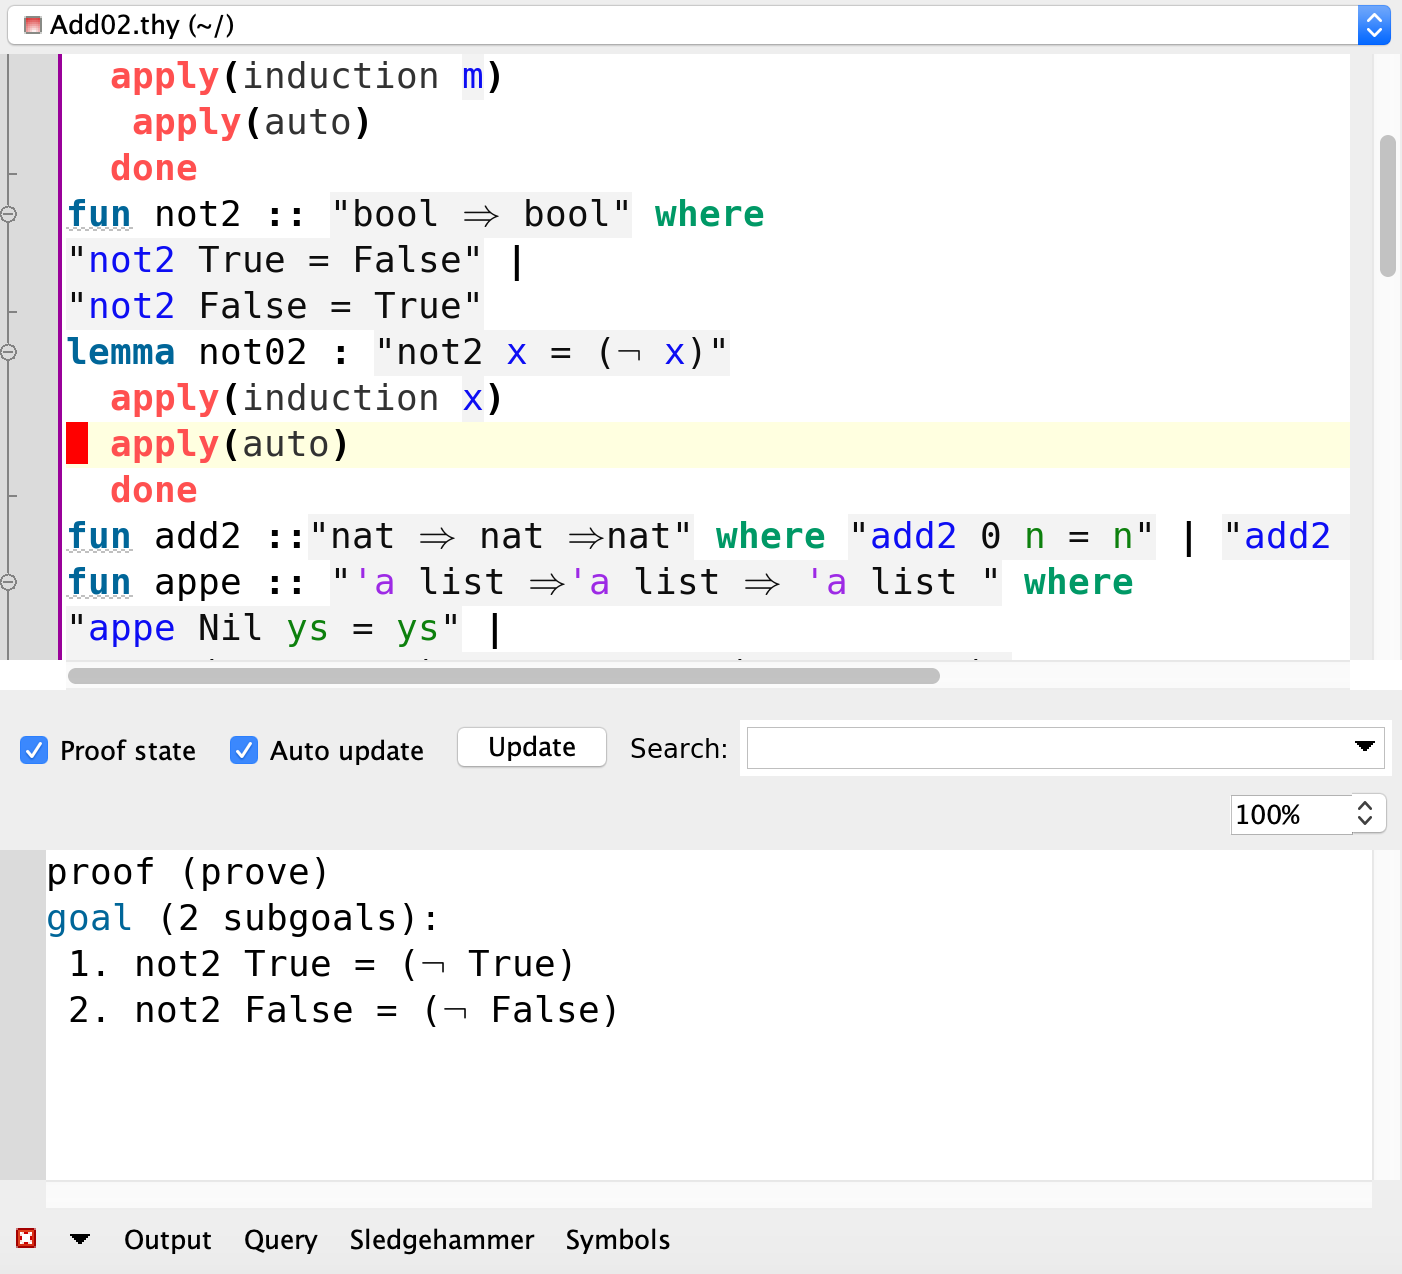This screenshot has width=1402, height=1274.
Task: Click 'apply(induction m)' line at top
Action: [306, 76]
